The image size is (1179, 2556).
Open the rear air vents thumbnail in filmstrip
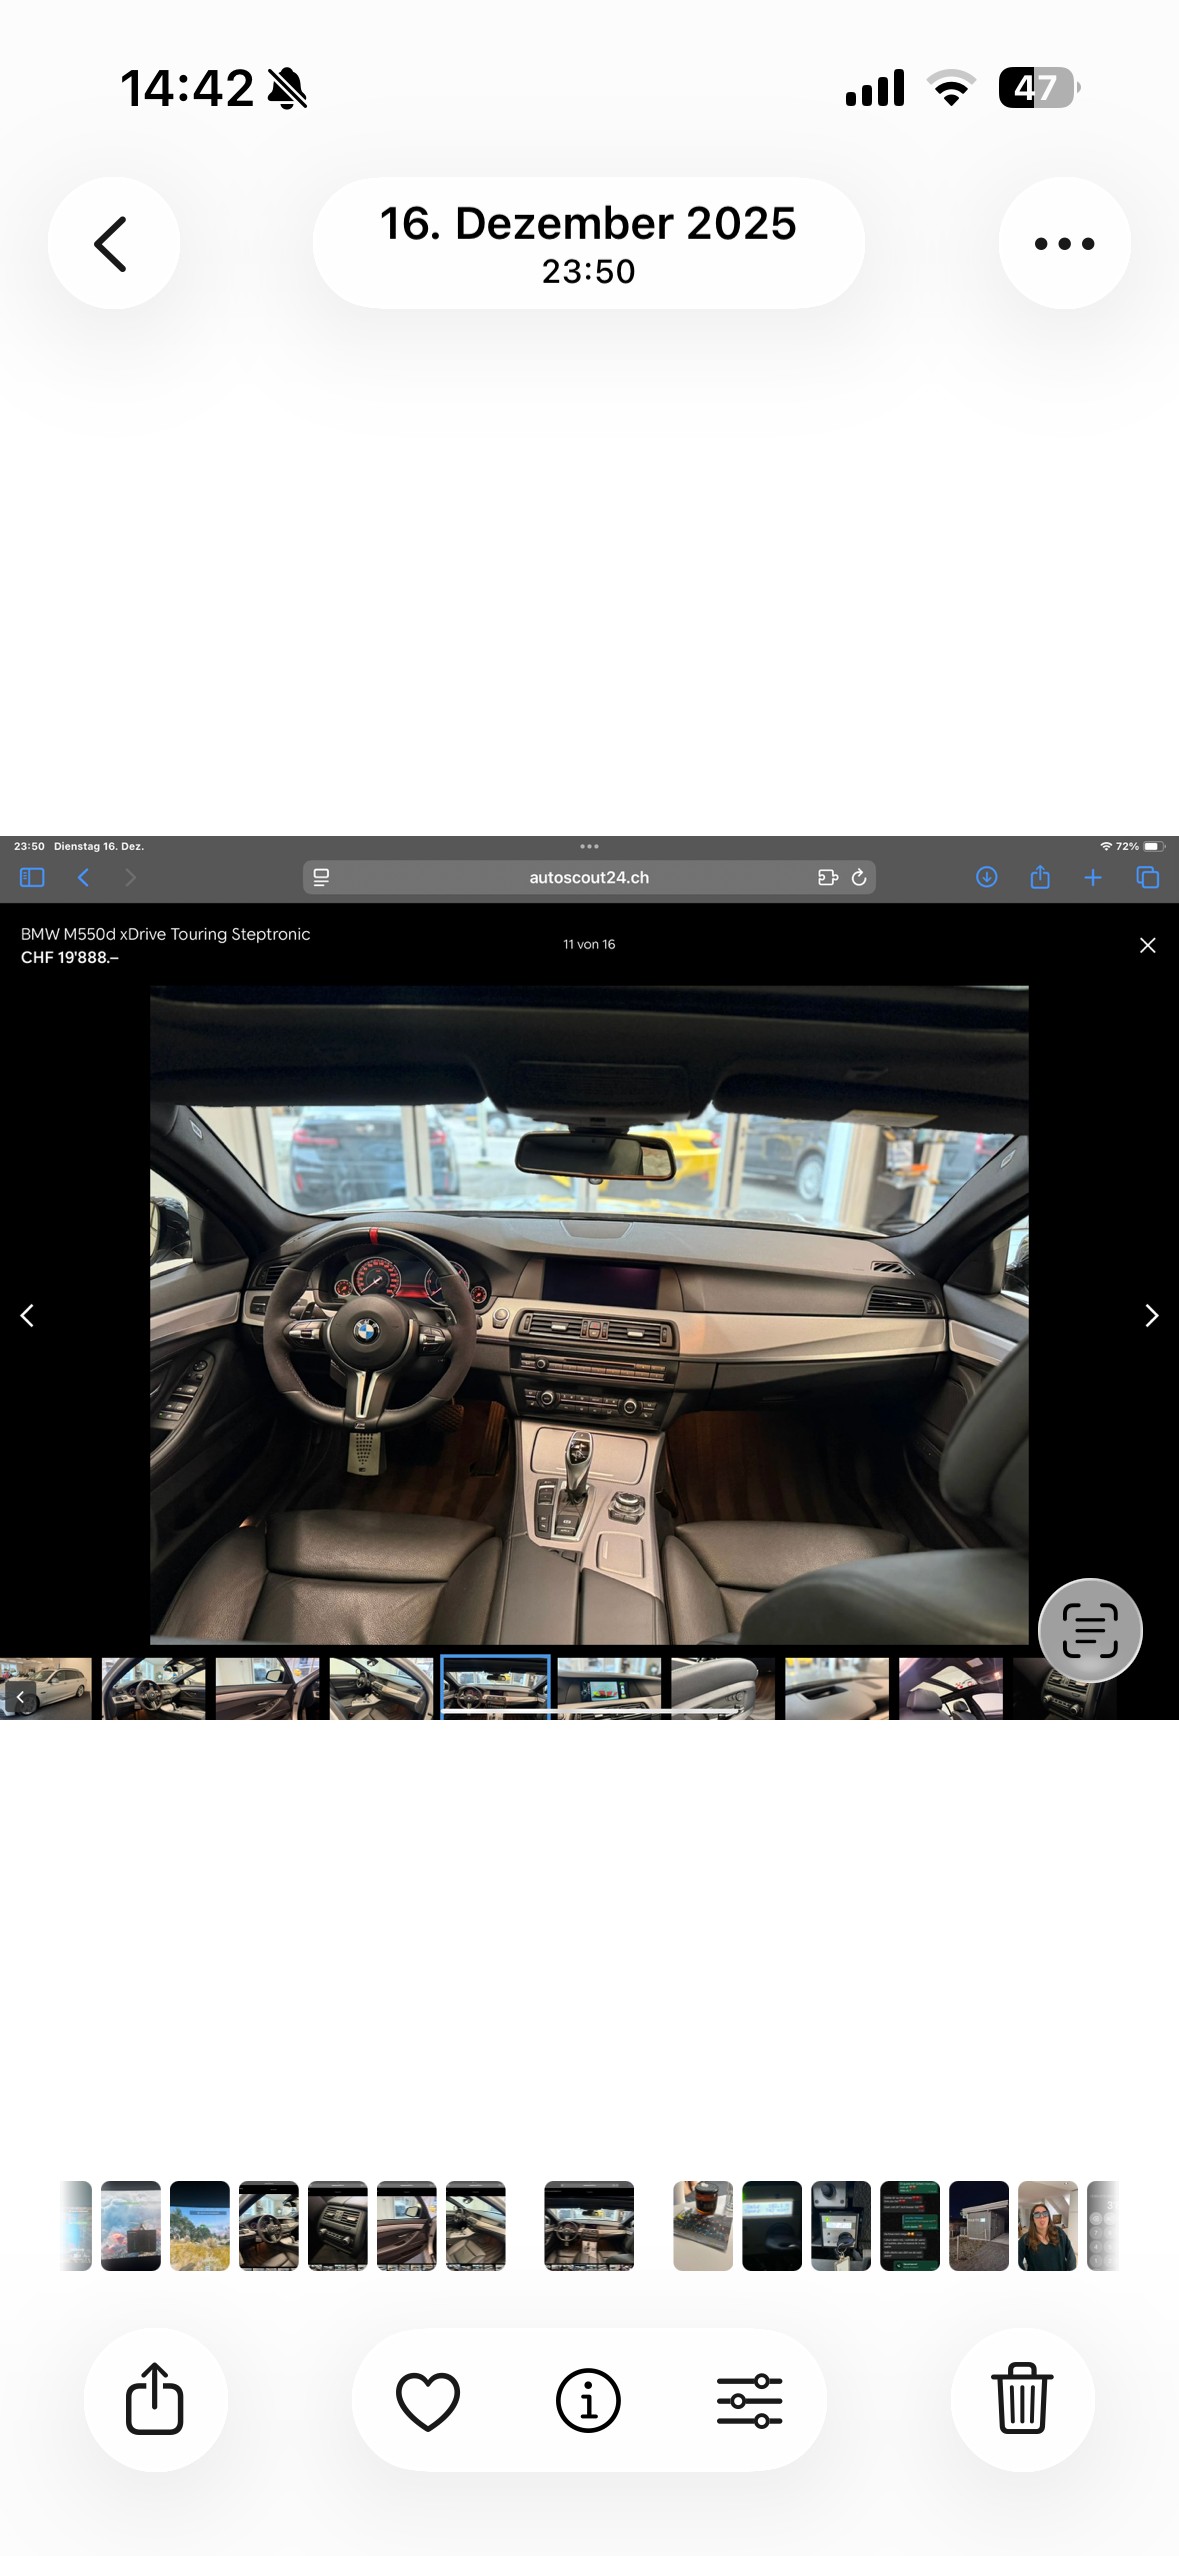[338, 2226]
